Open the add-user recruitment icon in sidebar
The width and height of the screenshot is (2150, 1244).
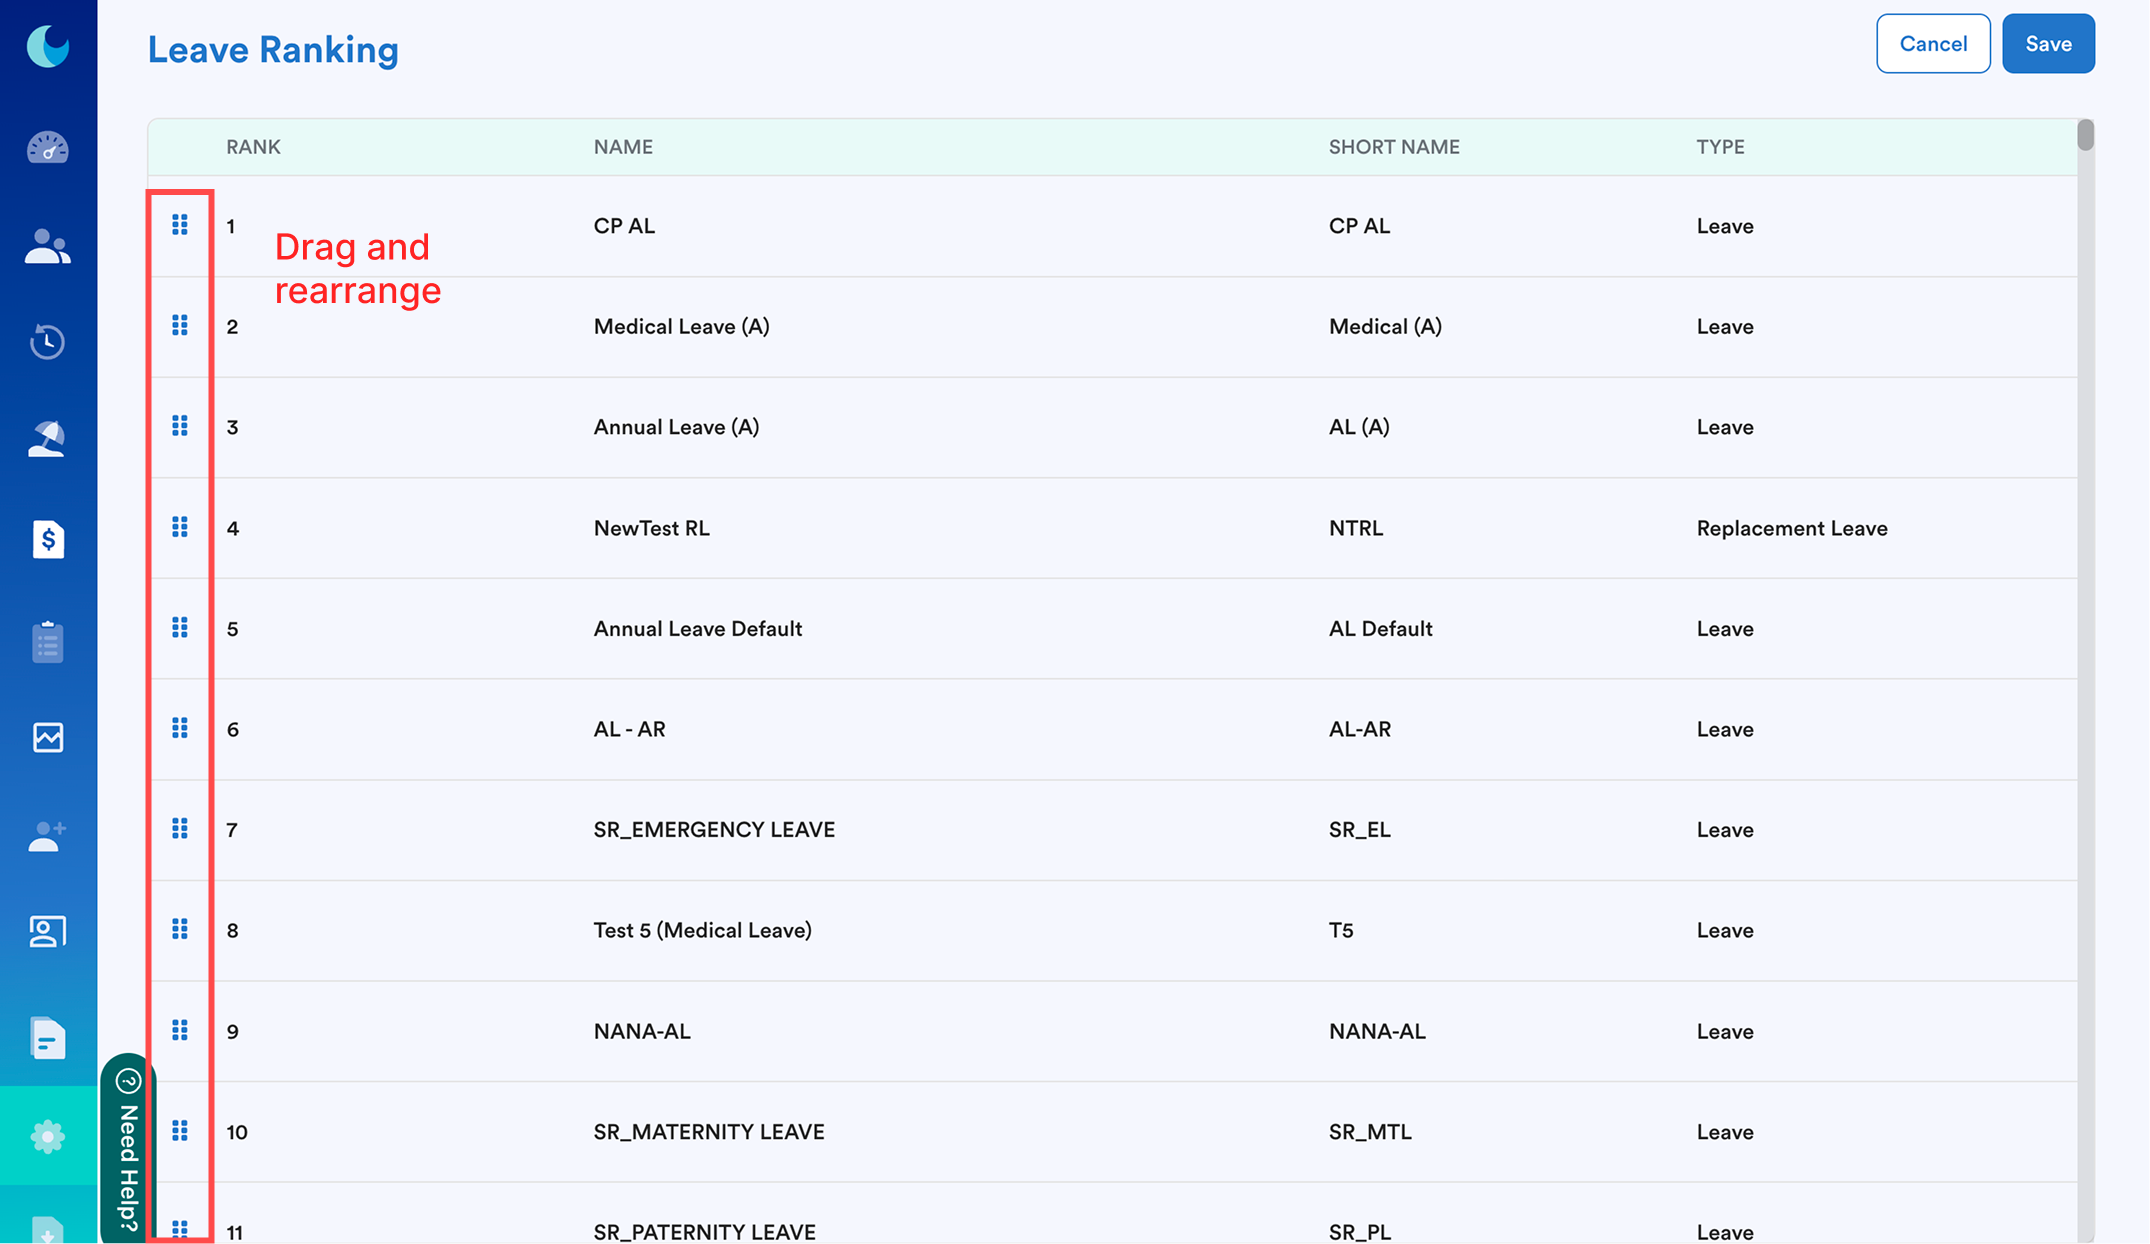pos(47,836)
